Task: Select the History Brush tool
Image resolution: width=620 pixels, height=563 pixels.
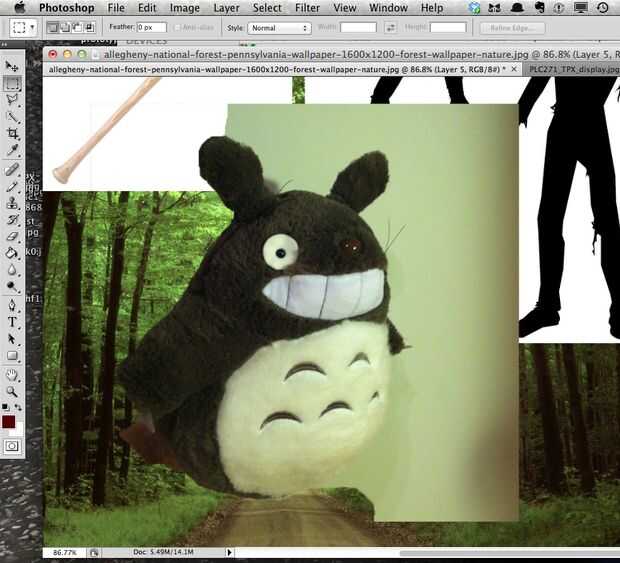Action: 12,220
